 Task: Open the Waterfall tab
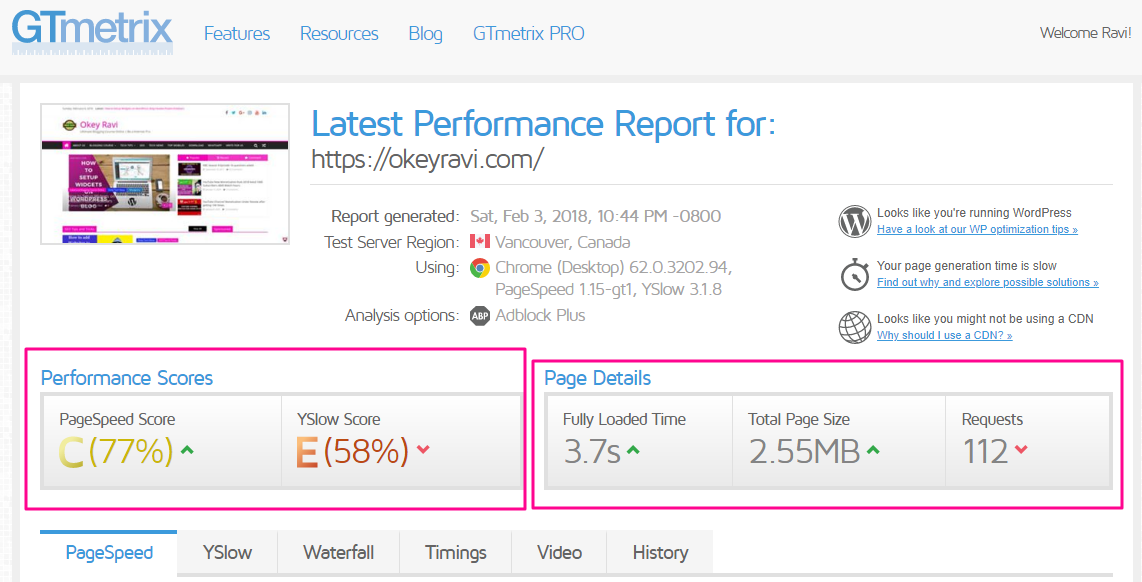339,553
